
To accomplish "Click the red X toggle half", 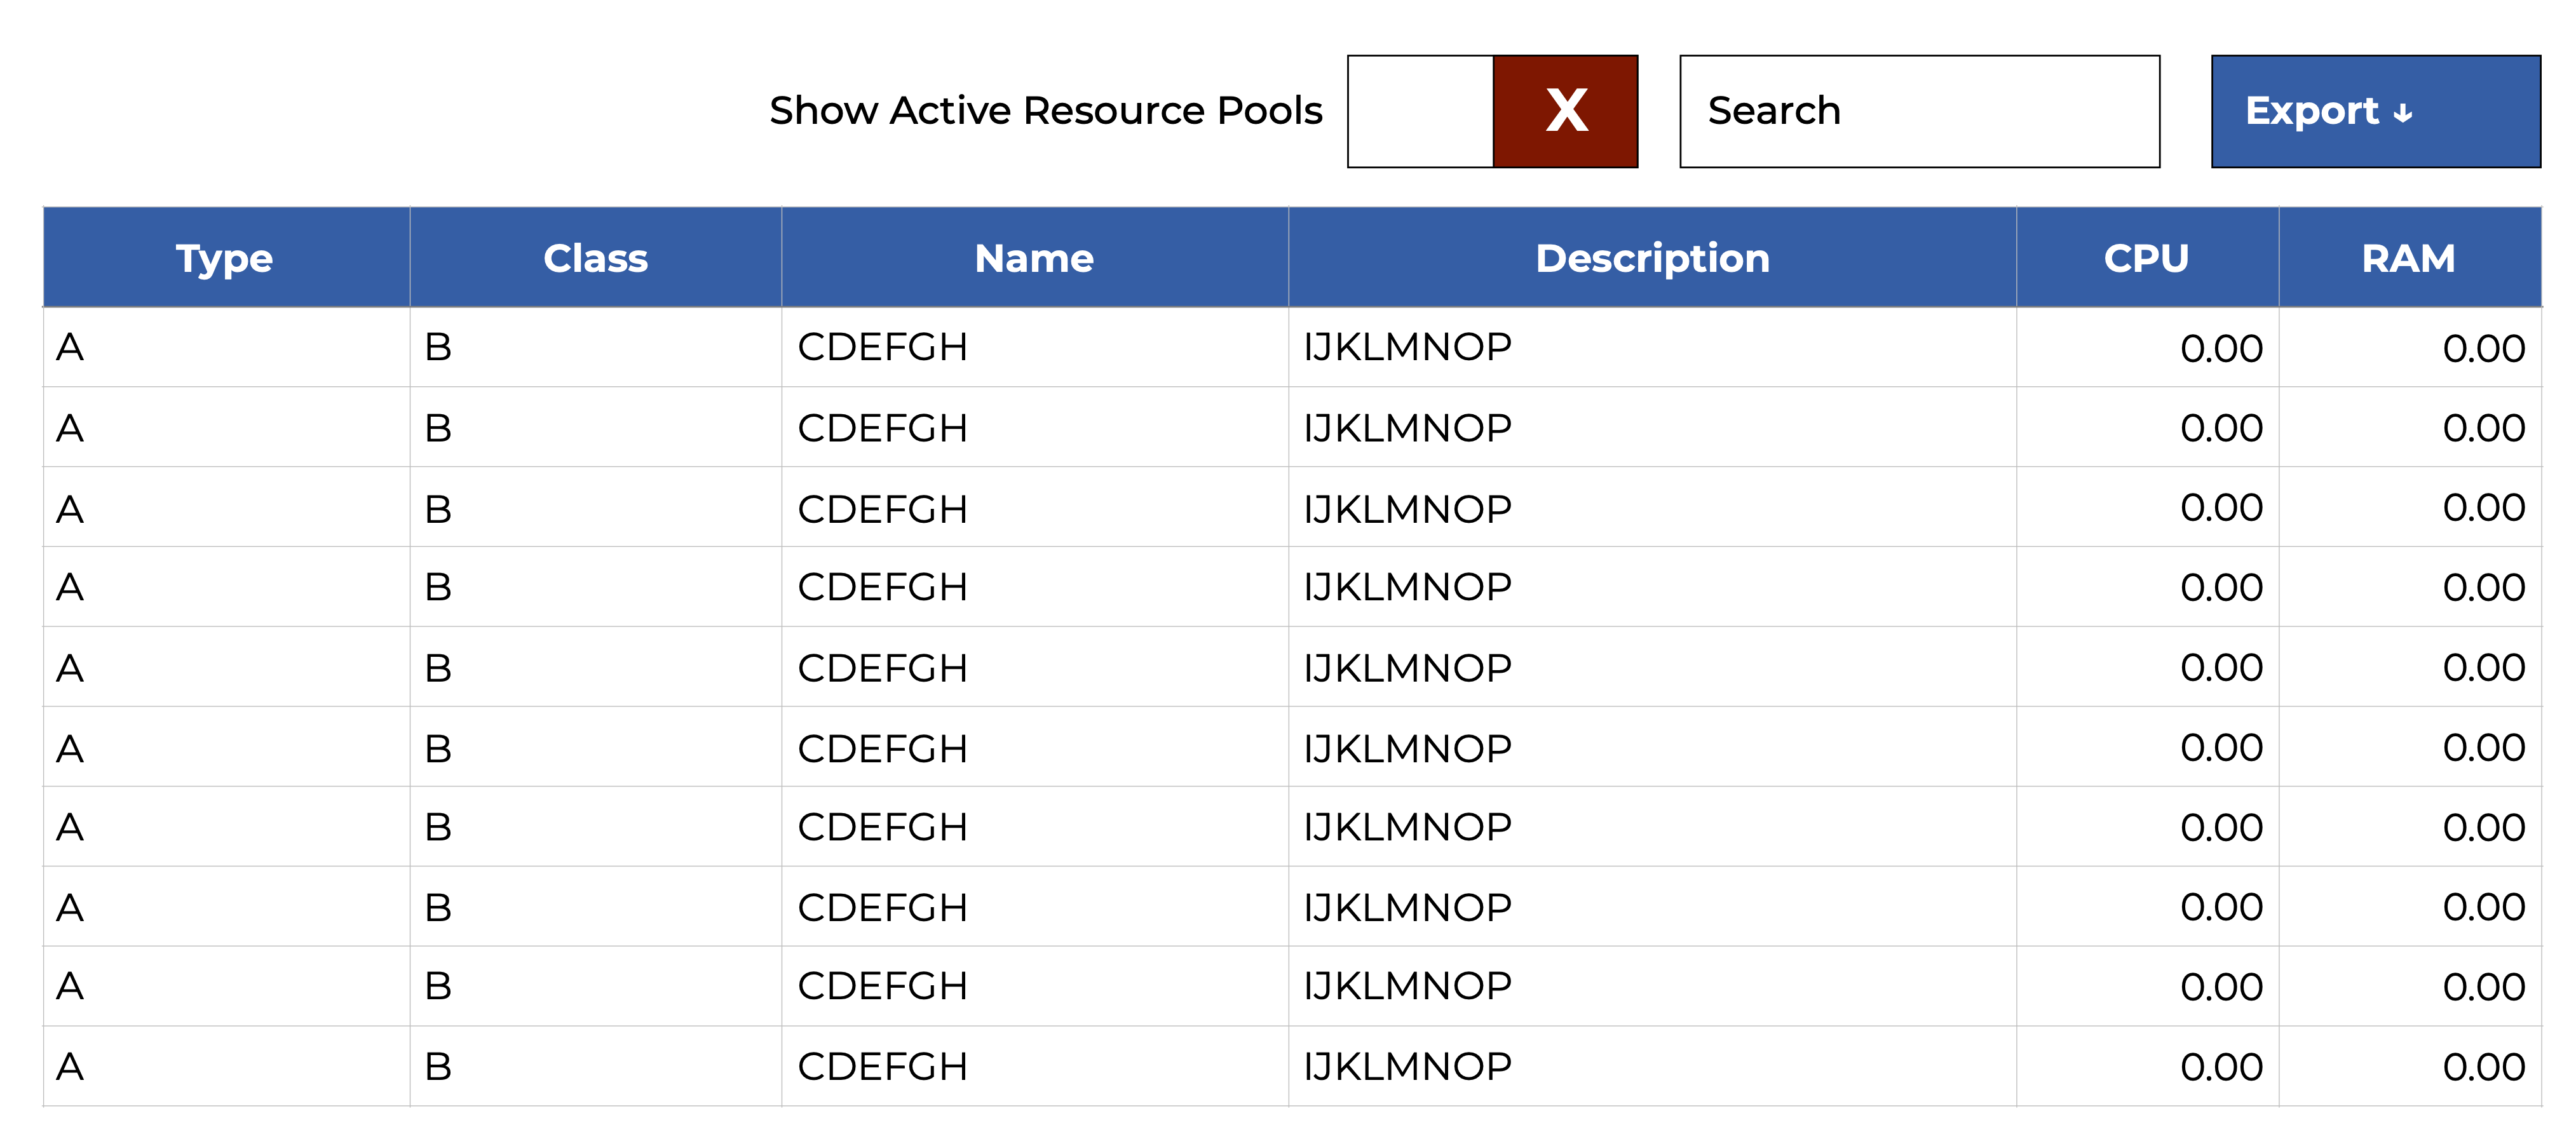I will tap(1565, 111).
